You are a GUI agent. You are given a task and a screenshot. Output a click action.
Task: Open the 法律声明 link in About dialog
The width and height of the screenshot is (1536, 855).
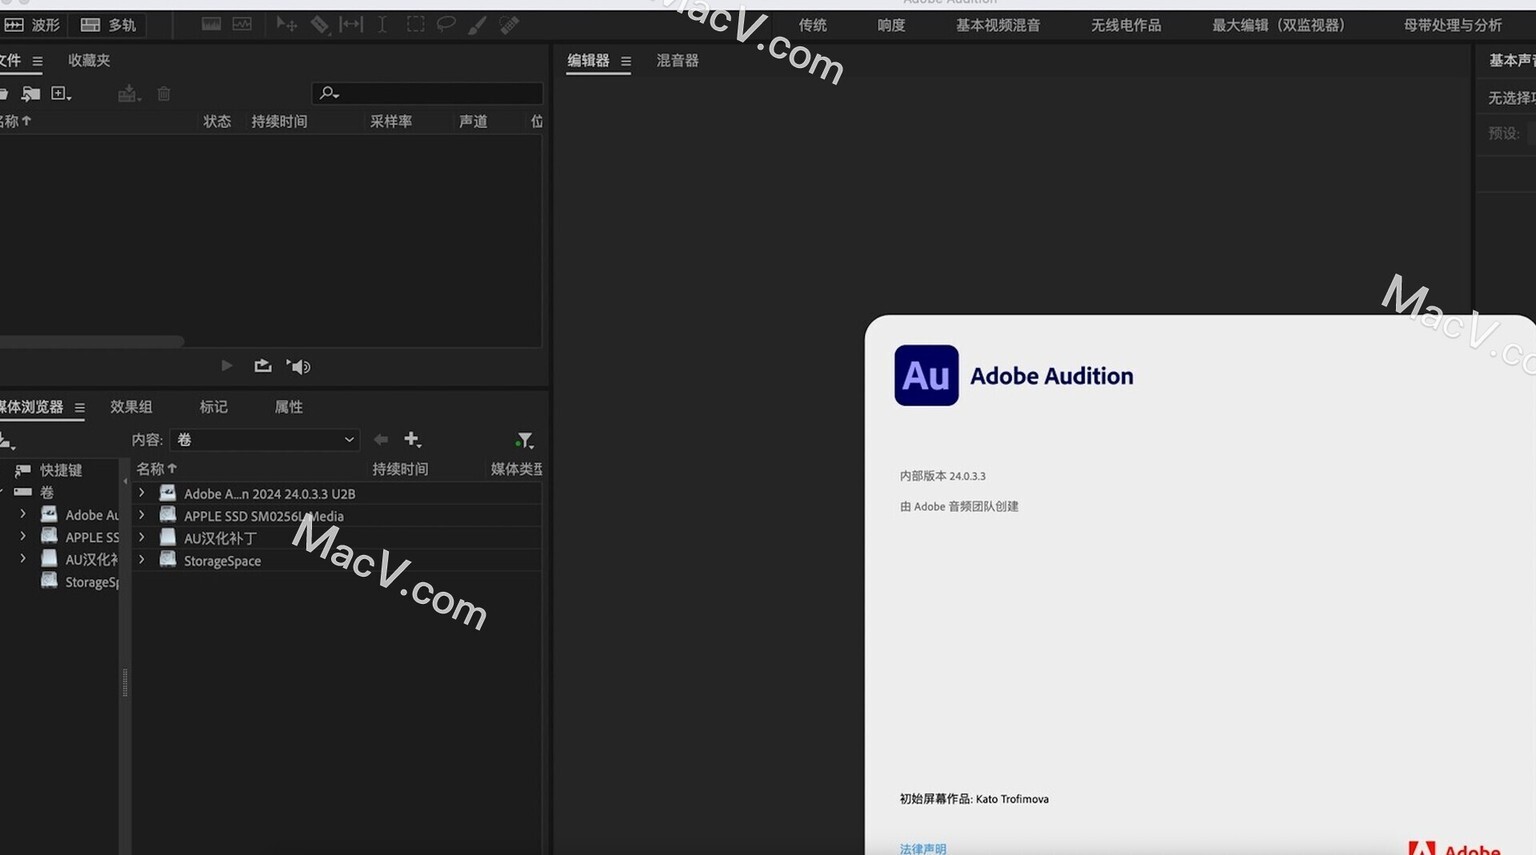[922, 848]
